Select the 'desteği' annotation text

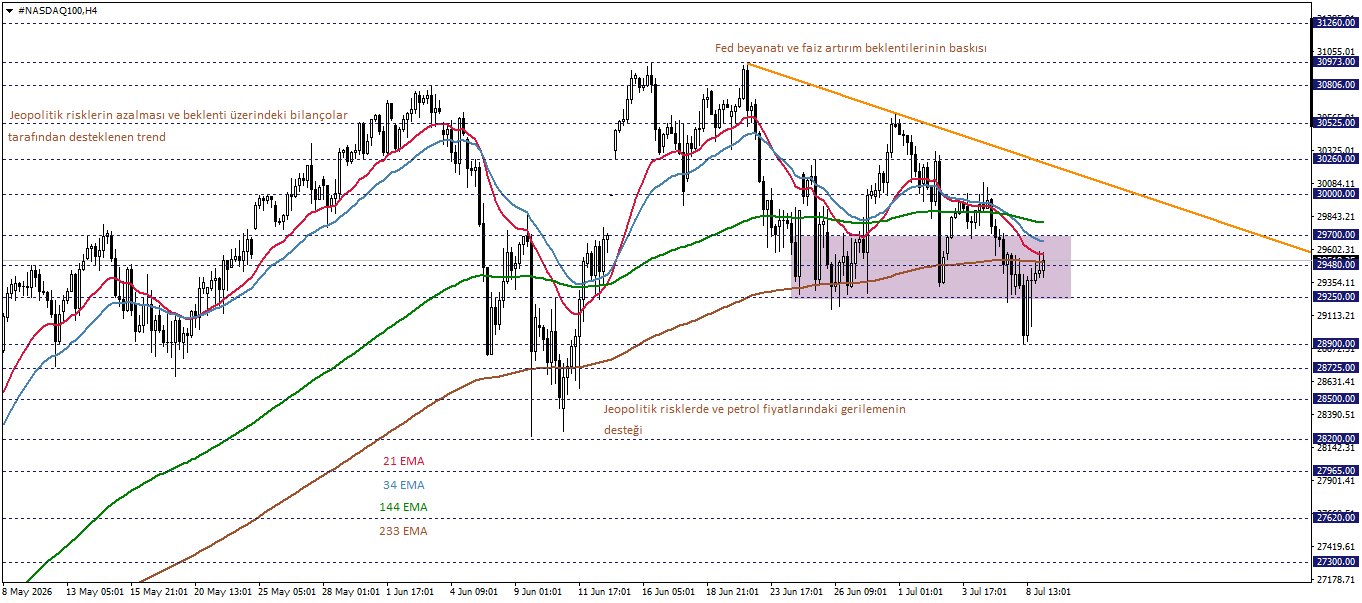623,430
